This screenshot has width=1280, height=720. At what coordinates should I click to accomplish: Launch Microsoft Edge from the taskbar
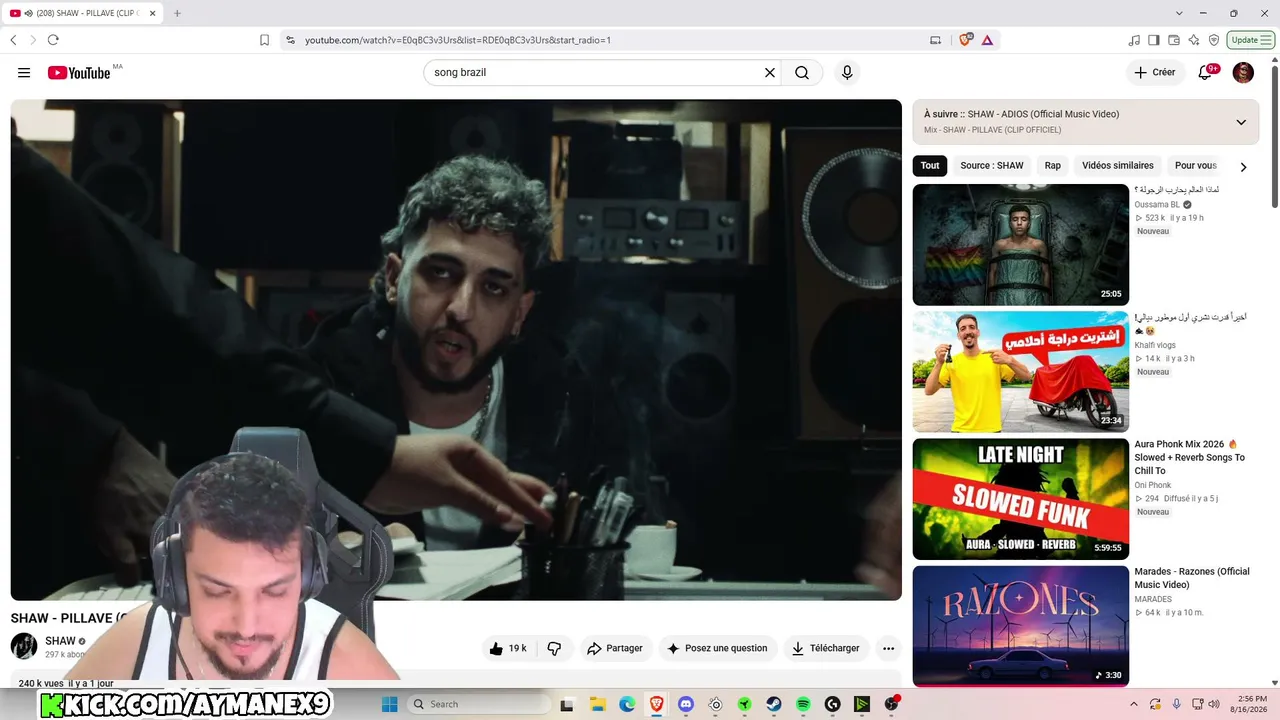tap(627, 704)
